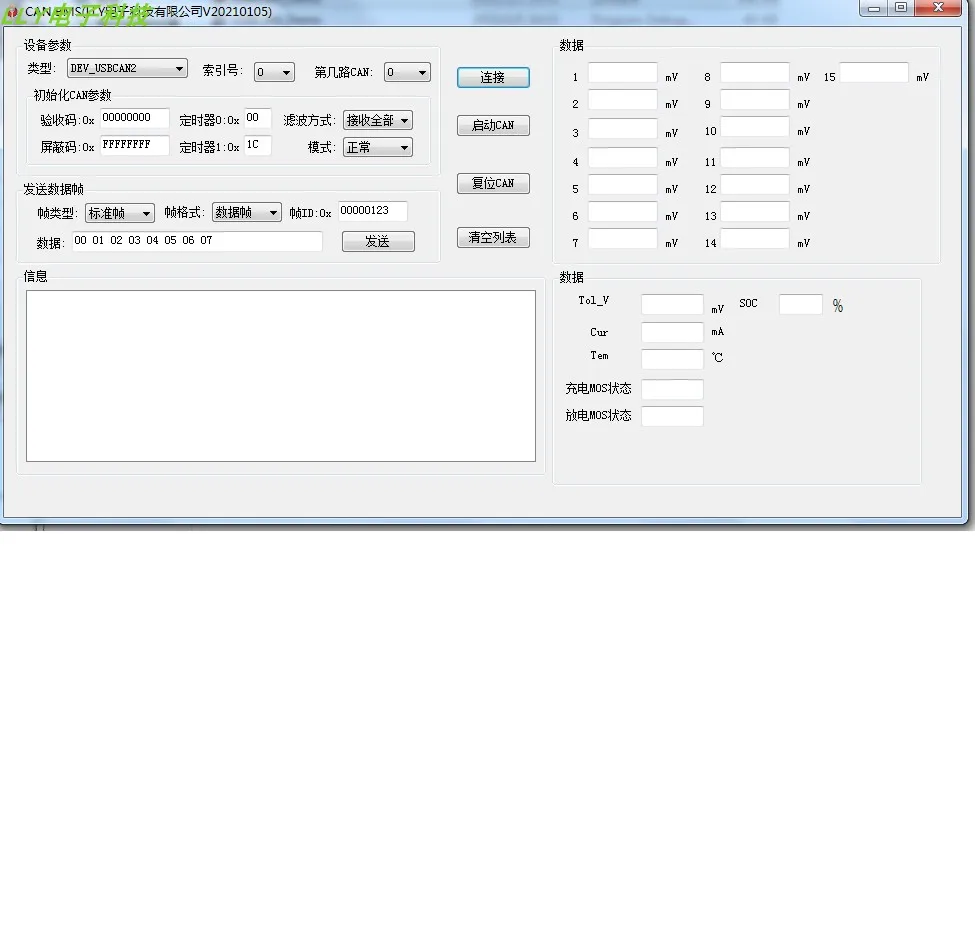Click the 发送数据帧 group label
Screen dimensions: 975x950
[x=53, y=189]
